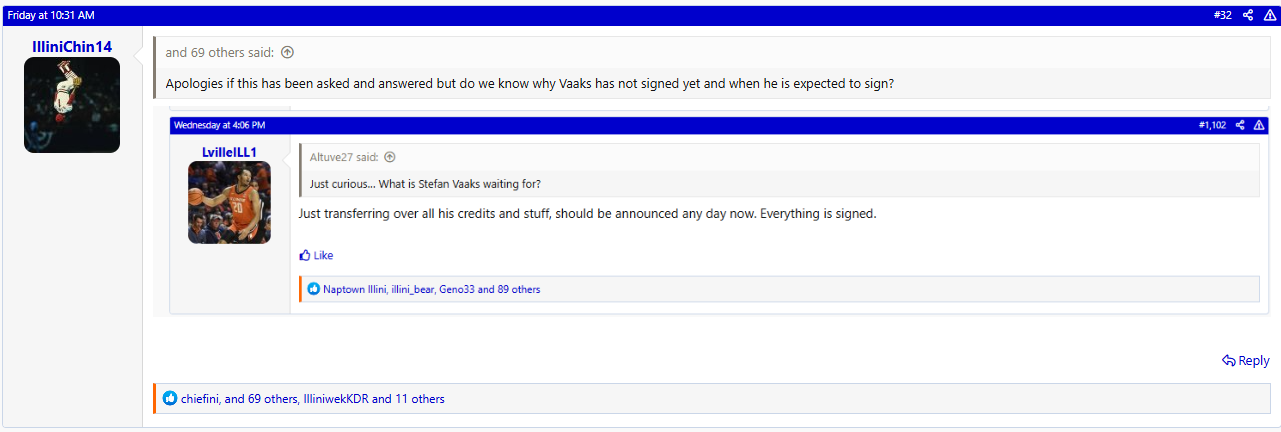Screen dimensions: 1281x432
Task: Open LvilleILL1's profile link
Action: pos(229,151)
